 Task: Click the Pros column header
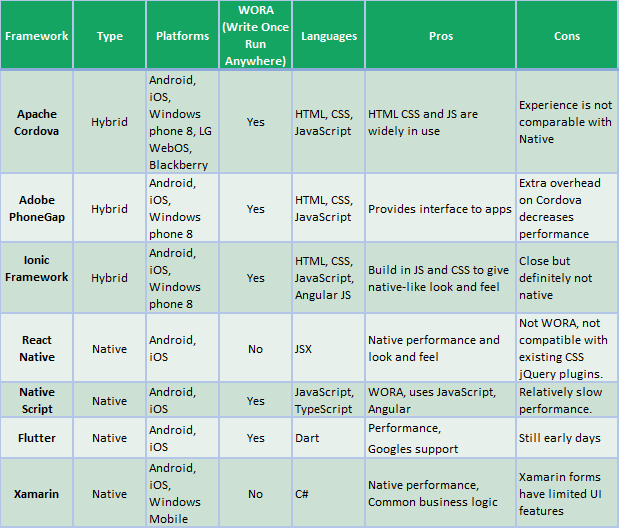tap(440, 36)
